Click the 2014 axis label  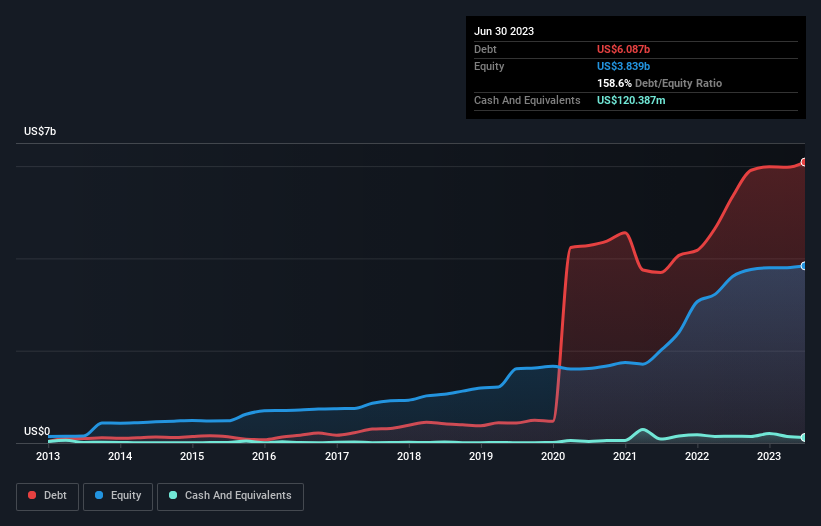coord(120,456)
